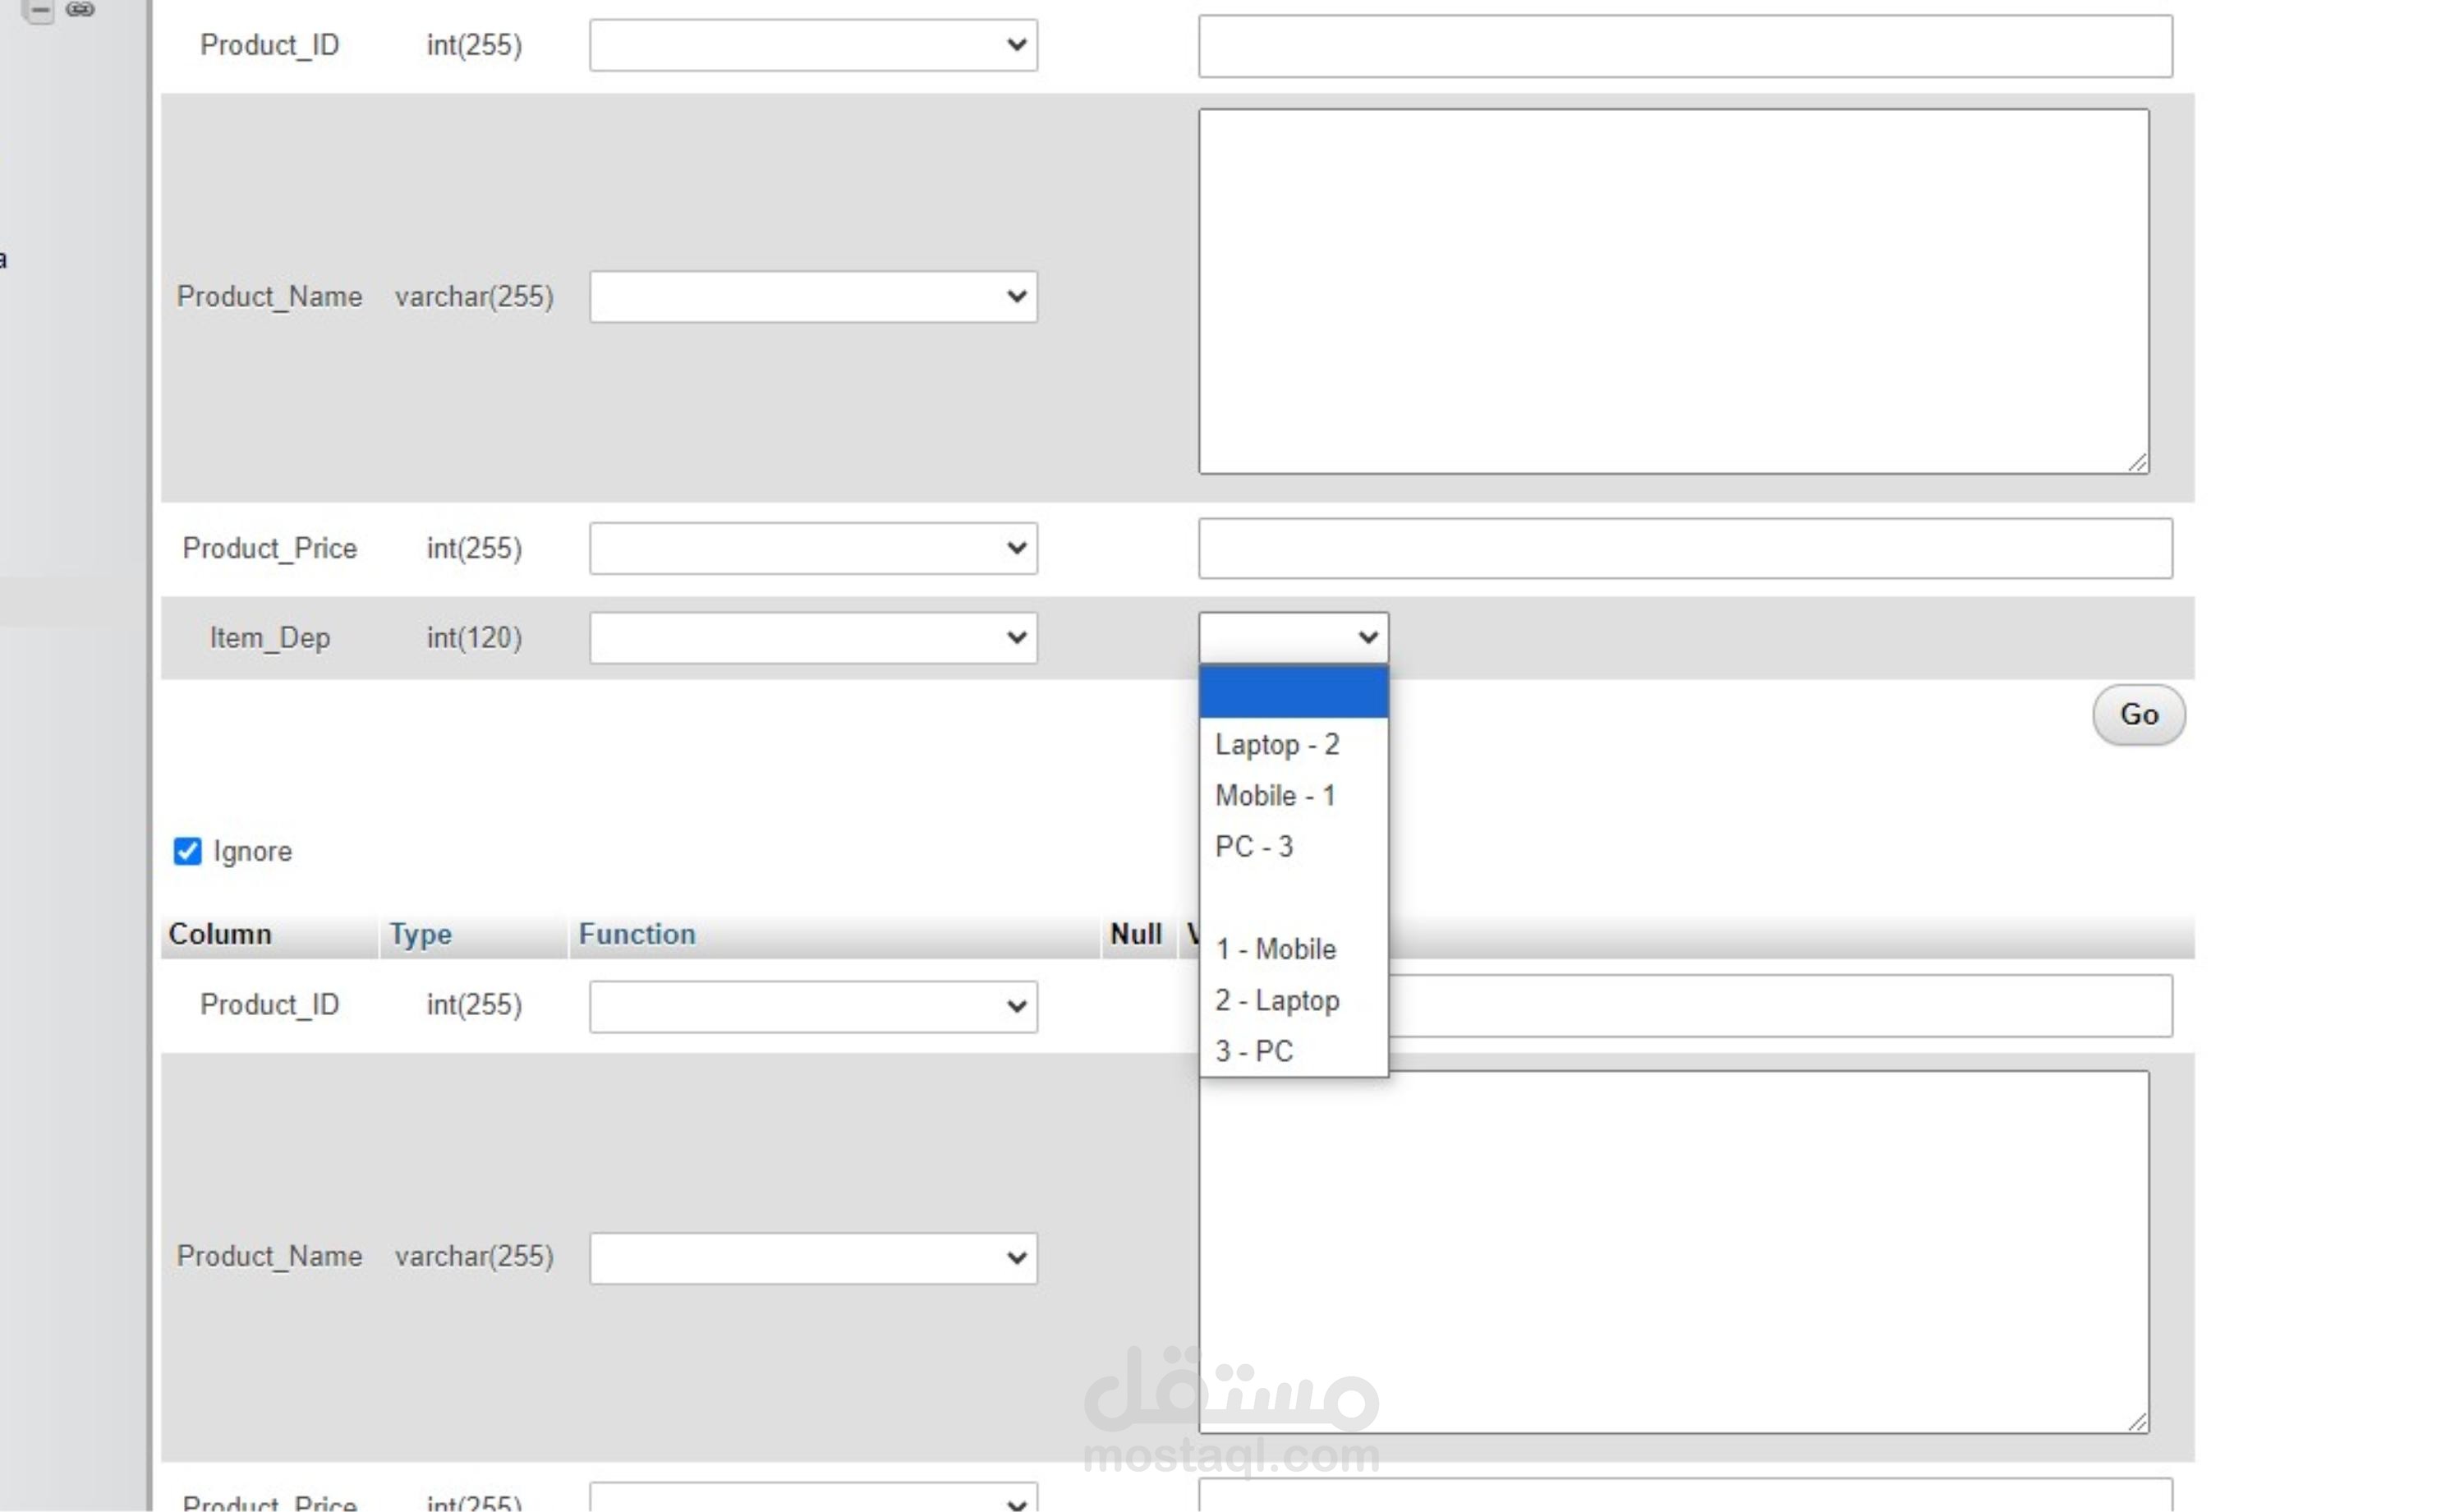Open function dropdown for first Product_Price row
The height and width of the screenshot is (1512, 2464).
pos(812,548)
